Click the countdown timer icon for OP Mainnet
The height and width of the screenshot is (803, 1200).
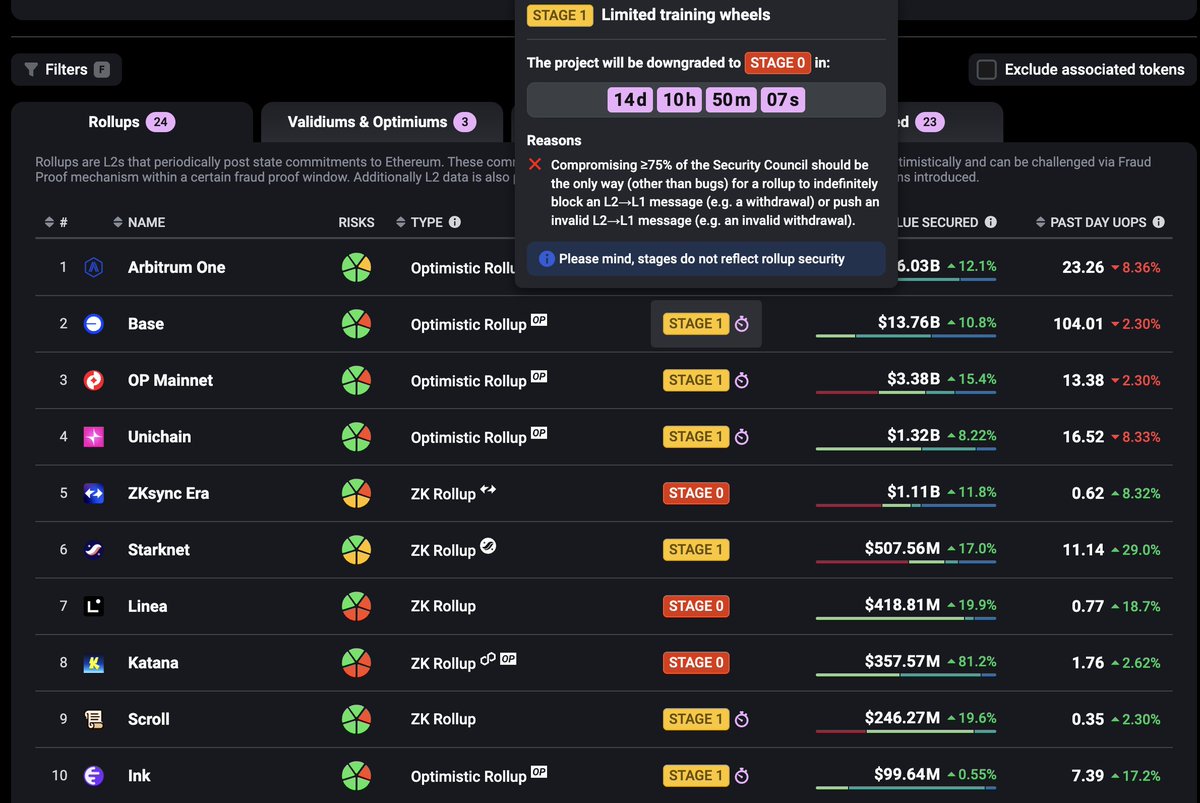(x=742, y=380)
